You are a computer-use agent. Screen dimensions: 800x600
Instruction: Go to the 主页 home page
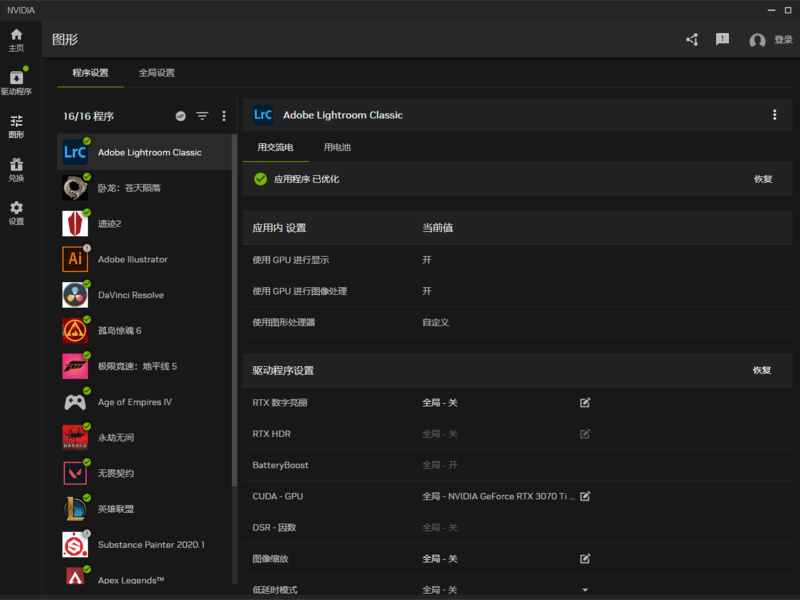[x=16, y=40]
